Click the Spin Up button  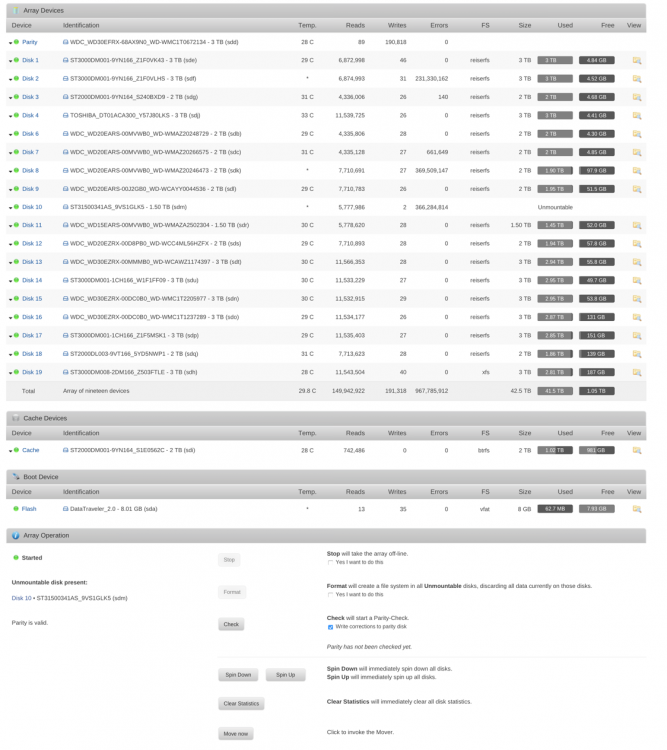pos(286,675)
